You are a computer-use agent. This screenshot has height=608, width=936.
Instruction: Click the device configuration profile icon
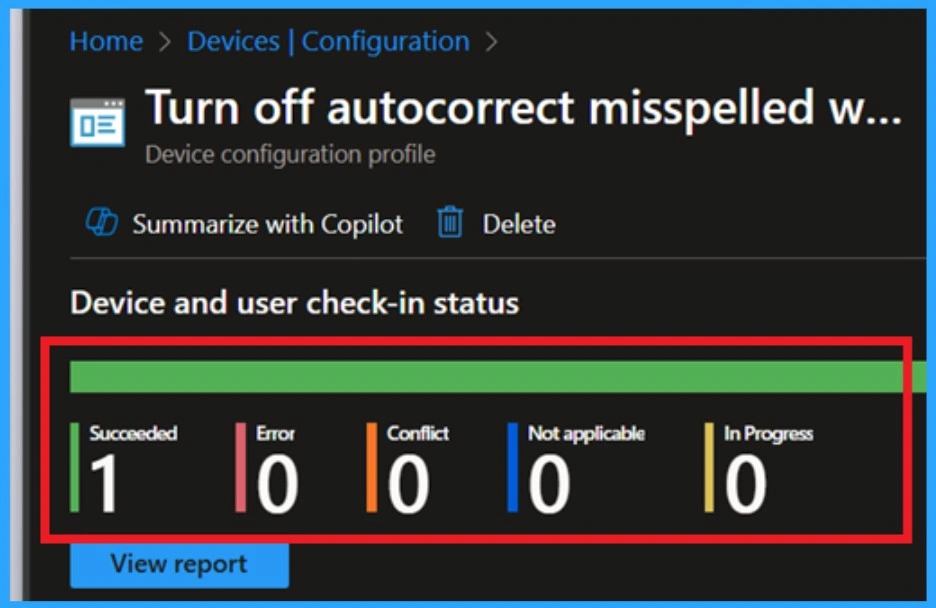tap(98, 122)
